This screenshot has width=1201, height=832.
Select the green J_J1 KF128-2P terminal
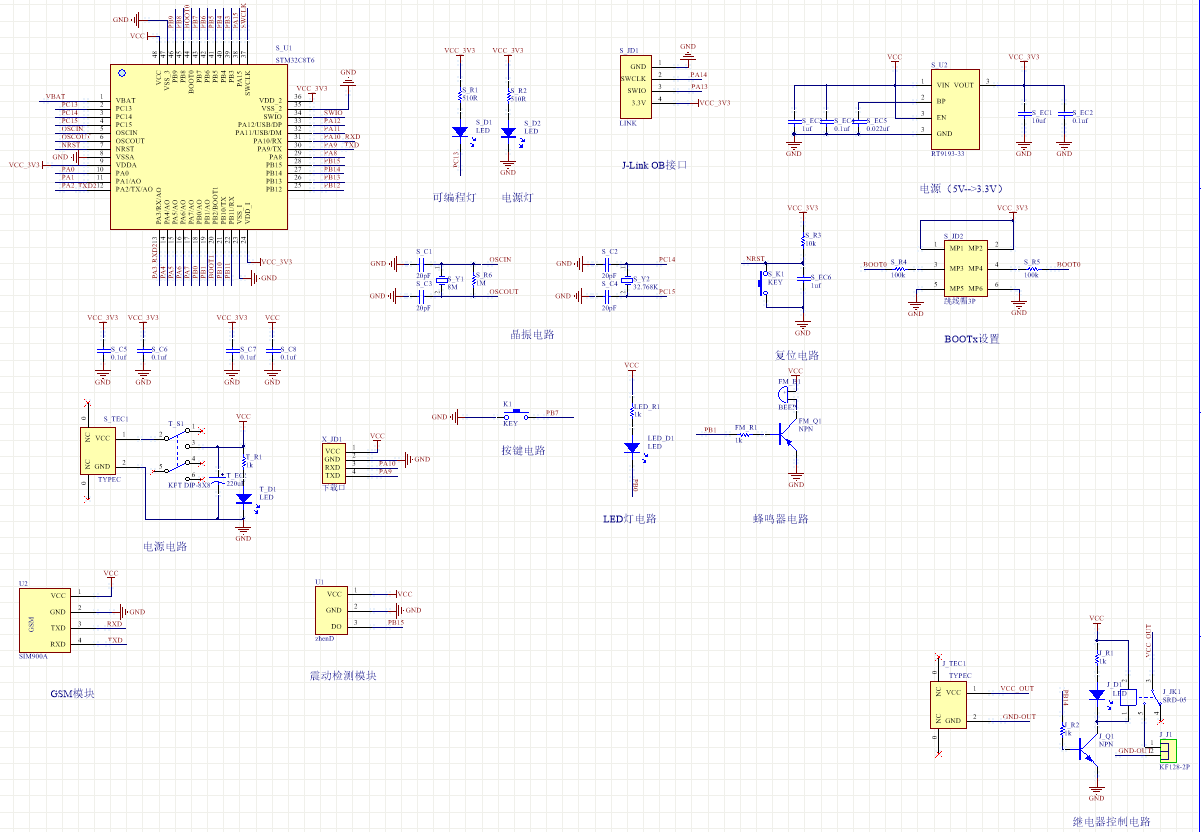(1167, 751)
